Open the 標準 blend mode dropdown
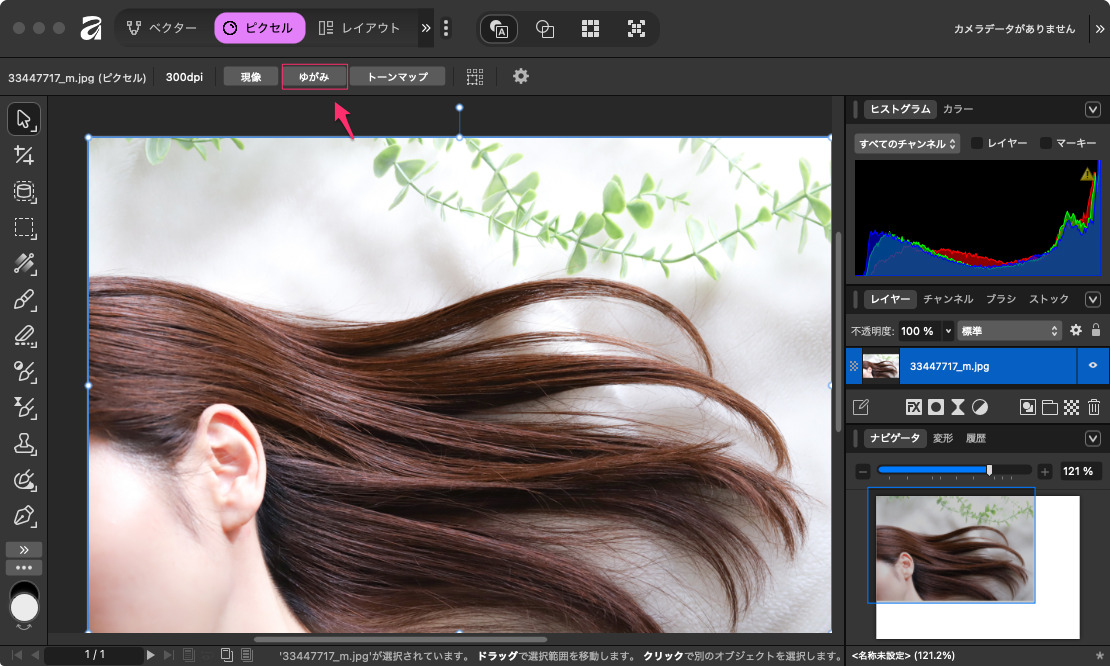 coord(1009,330)
